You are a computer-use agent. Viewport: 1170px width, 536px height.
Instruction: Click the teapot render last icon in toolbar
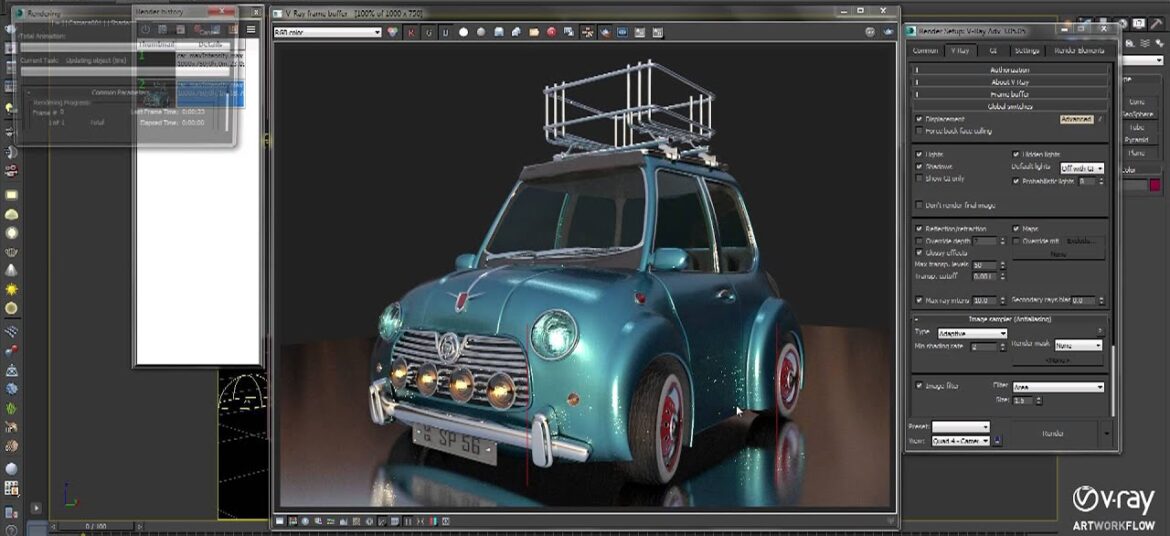[604, 32]
